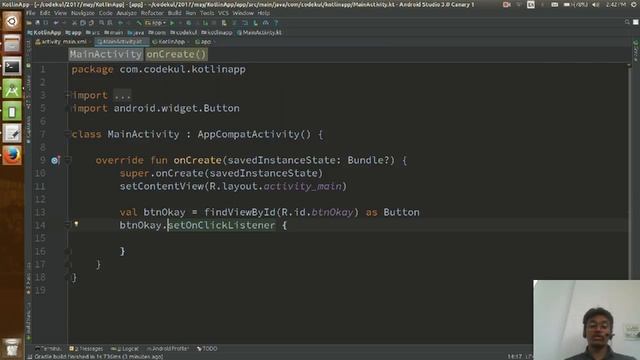The height and width of the screenshot is (360, 640).
Task: Click the clock in top panel
Action: [616, 4]
